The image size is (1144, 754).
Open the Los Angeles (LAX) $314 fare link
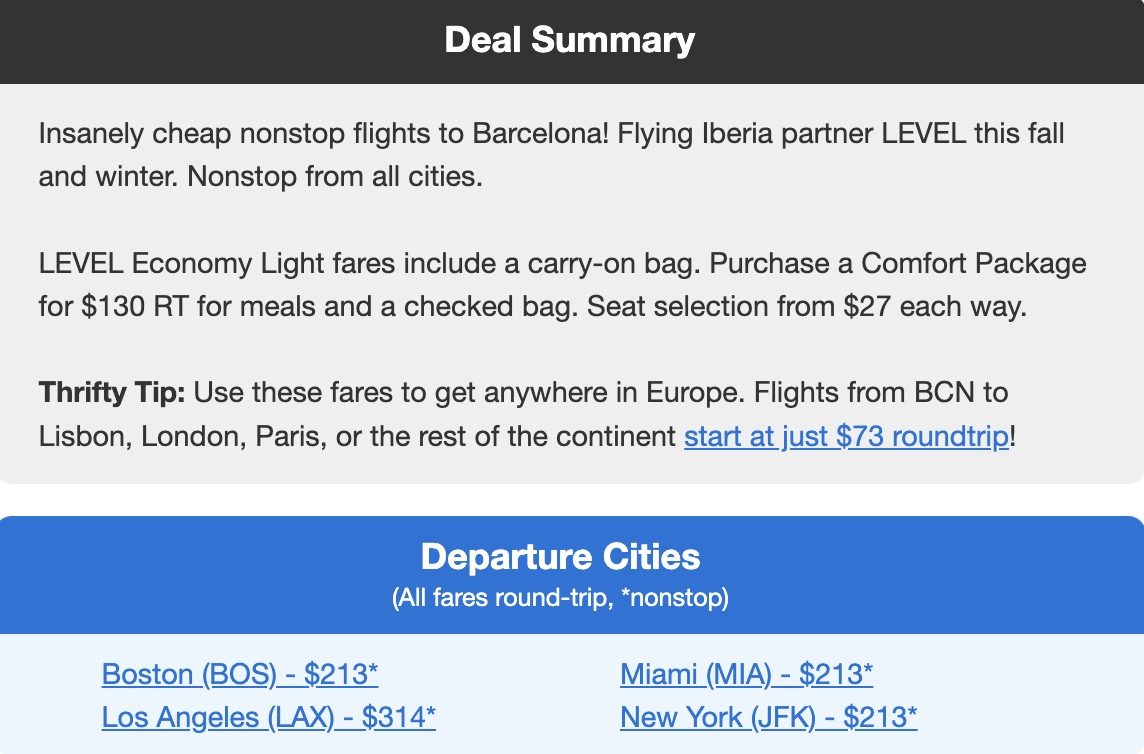coord(266,717)
